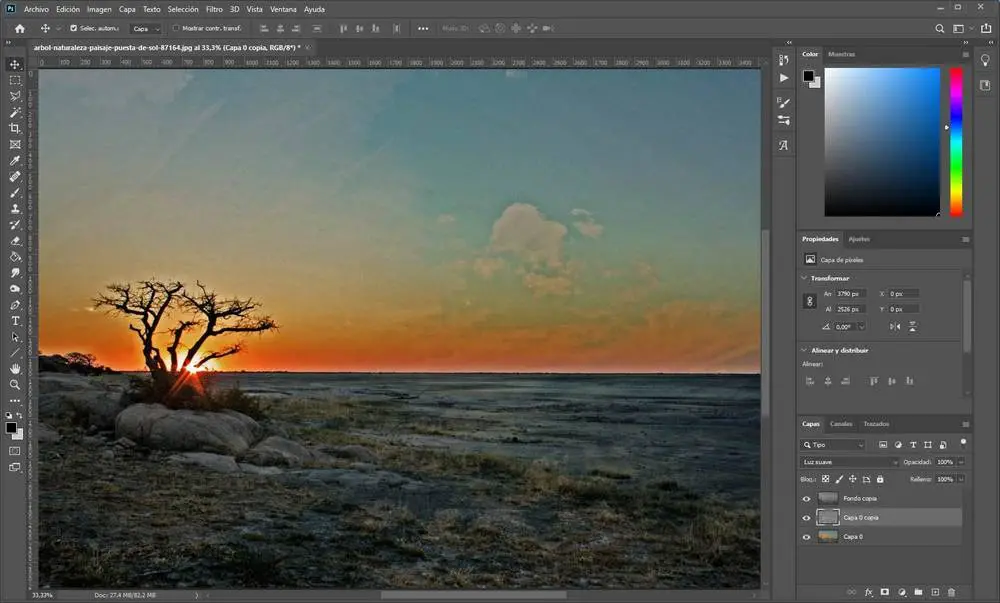
Task: Select the Capa 0 copia layer thumbnail
Action: [x=828, y=517]
